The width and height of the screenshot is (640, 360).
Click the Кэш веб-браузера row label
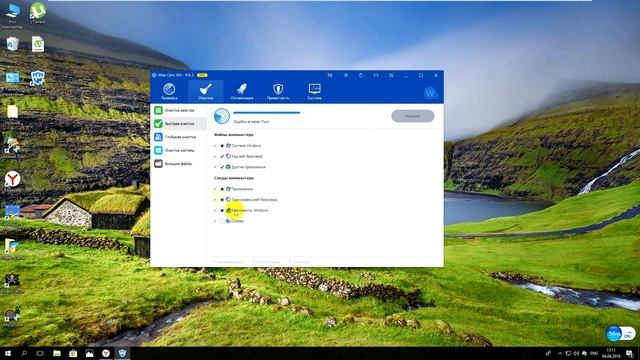coord(247,156)
